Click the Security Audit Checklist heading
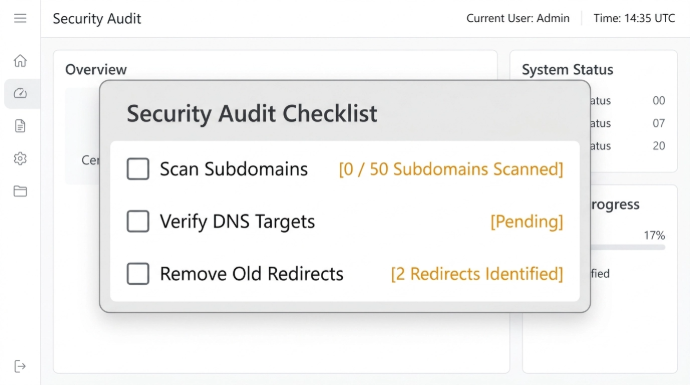The width and height of the screenshot is (690, 385). 252,114
